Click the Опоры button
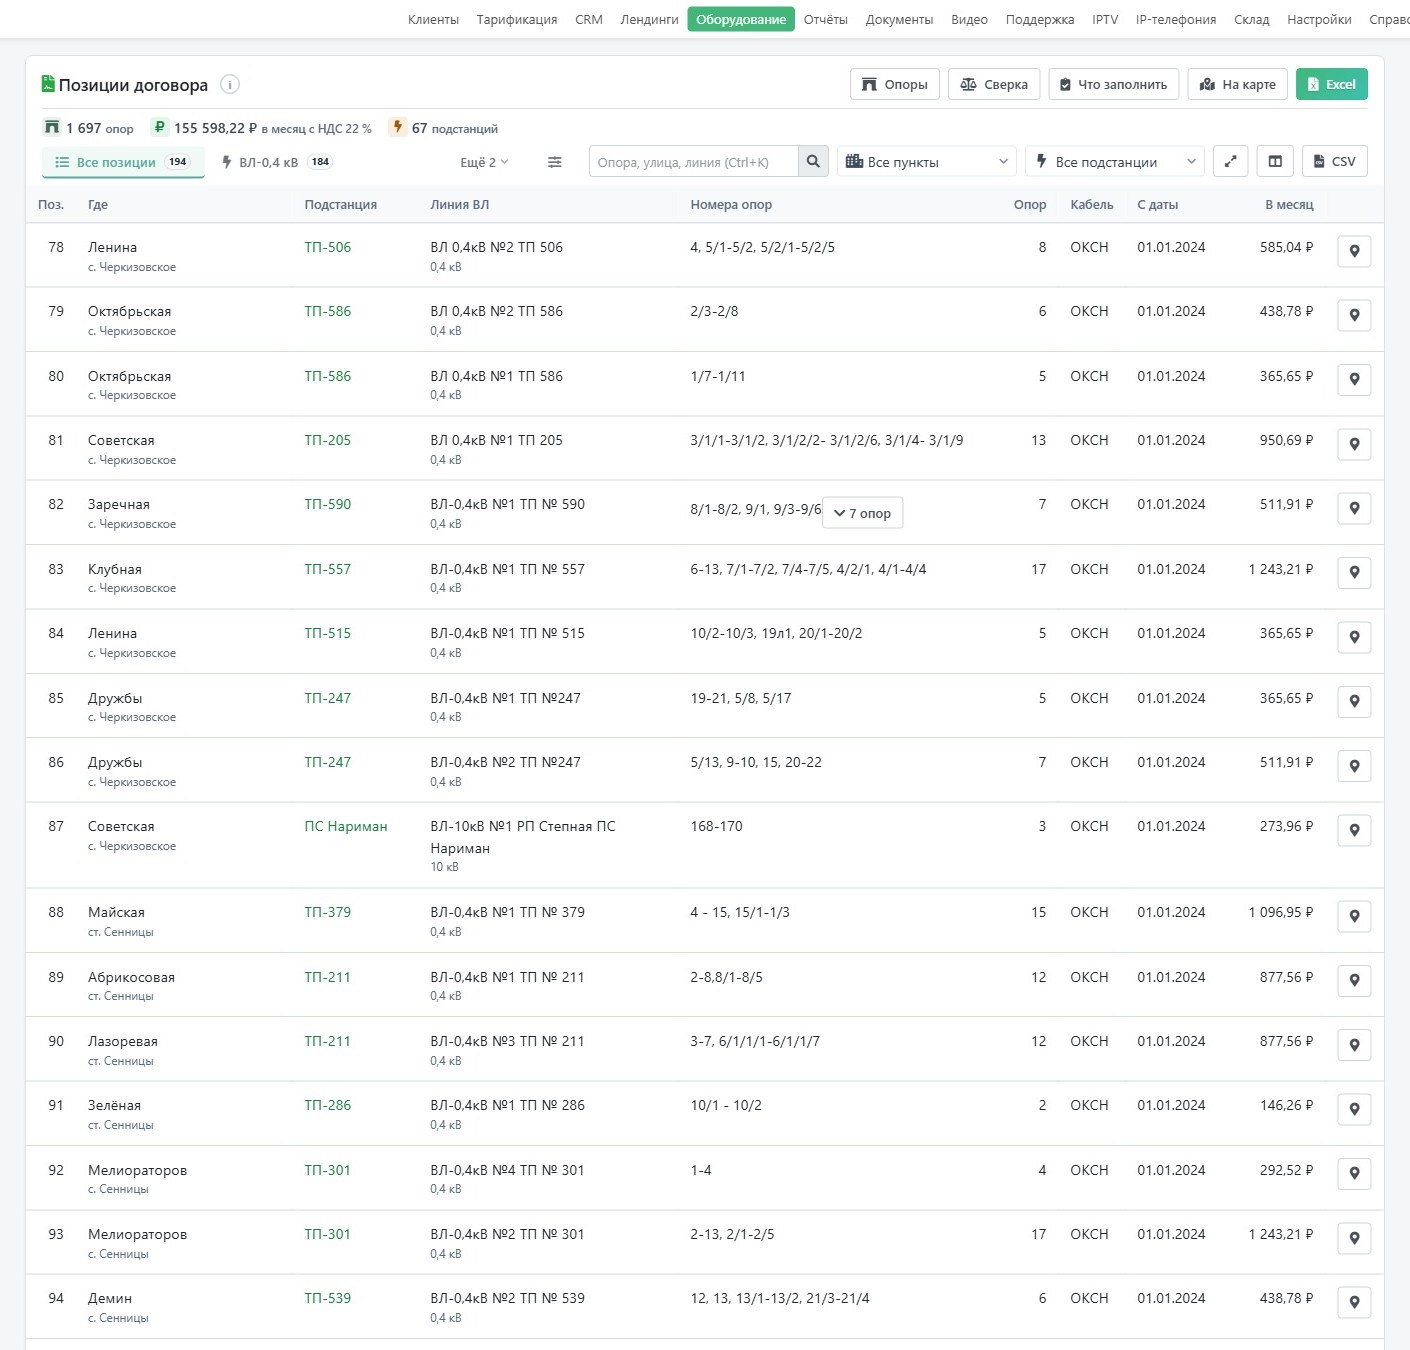Viewport: 1410px width, 1350px height. click(895, 84)
